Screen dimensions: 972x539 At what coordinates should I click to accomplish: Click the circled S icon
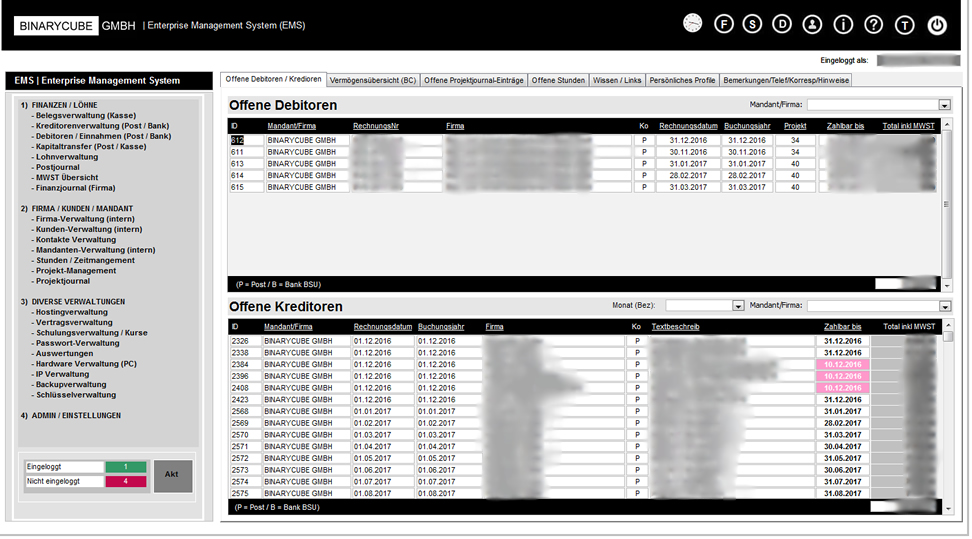tap(752, 25)
